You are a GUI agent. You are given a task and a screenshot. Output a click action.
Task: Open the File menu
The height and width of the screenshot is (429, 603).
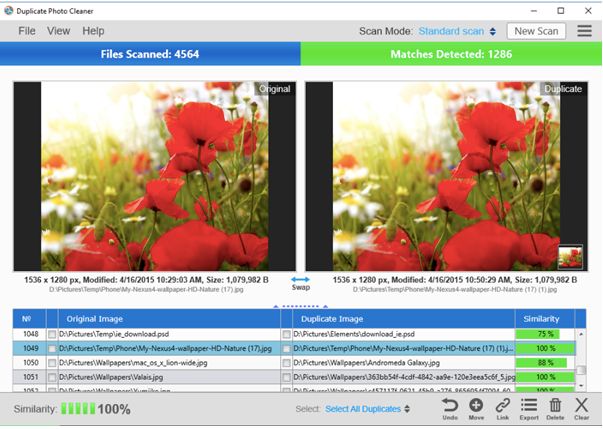(x=27, y=31)
